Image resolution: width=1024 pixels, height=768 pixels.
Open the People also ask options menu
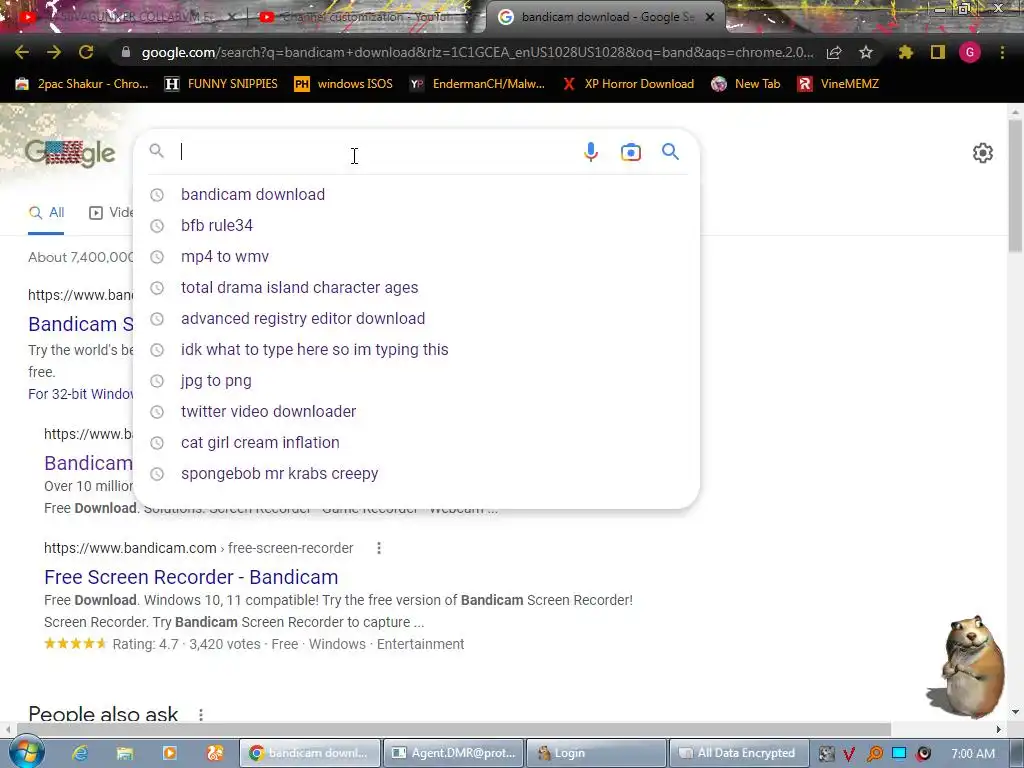200,714
